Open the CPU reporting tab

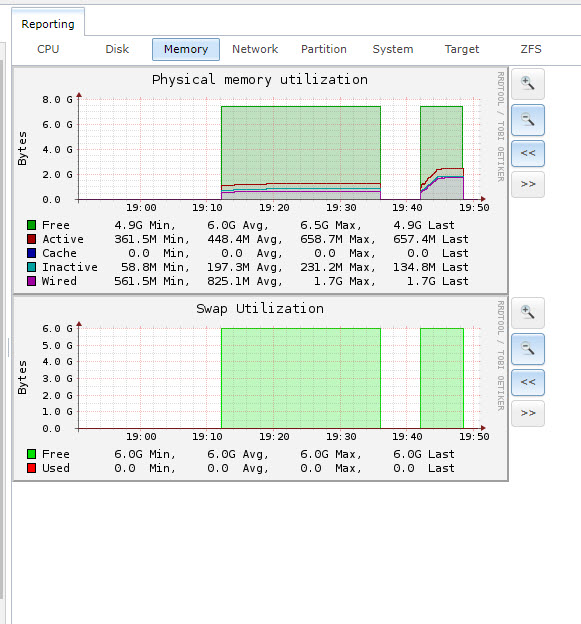48,49
